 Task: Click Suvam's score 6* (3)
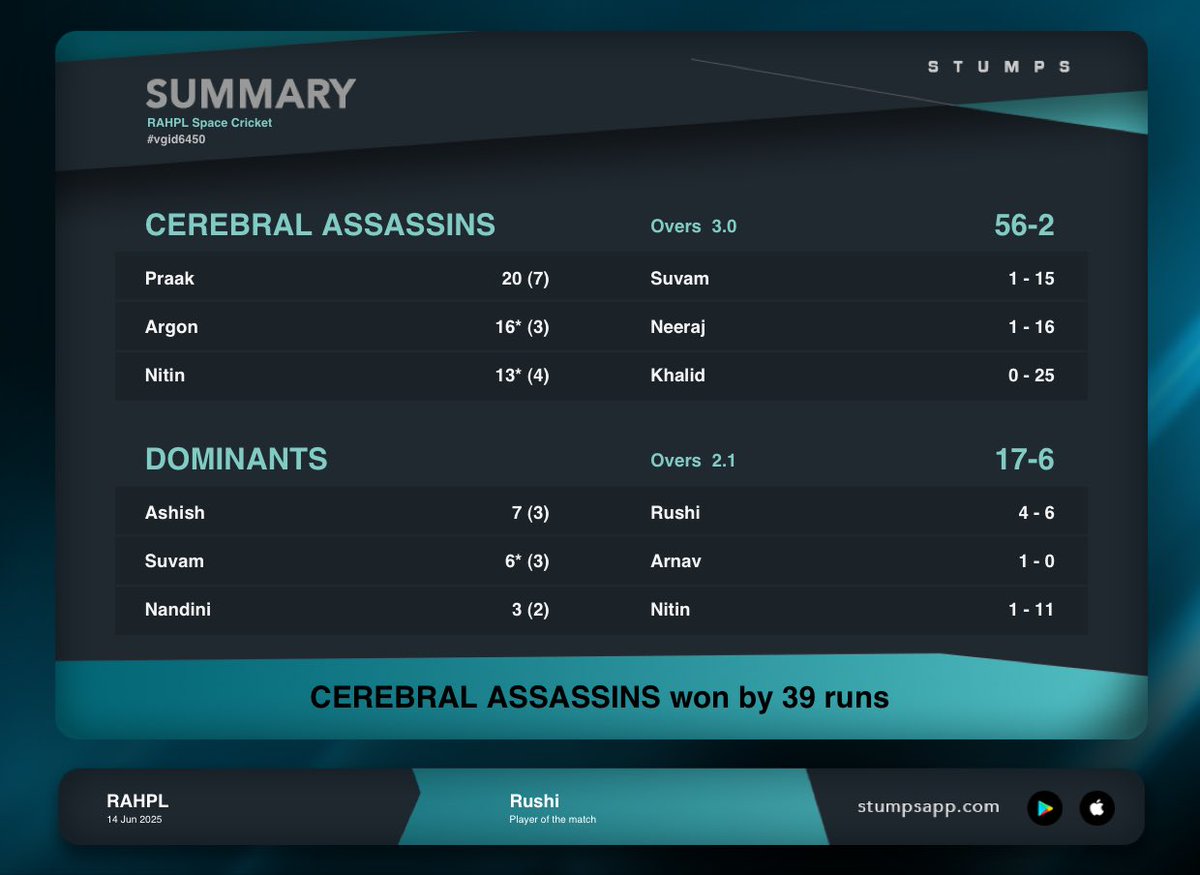coord(525,561)
